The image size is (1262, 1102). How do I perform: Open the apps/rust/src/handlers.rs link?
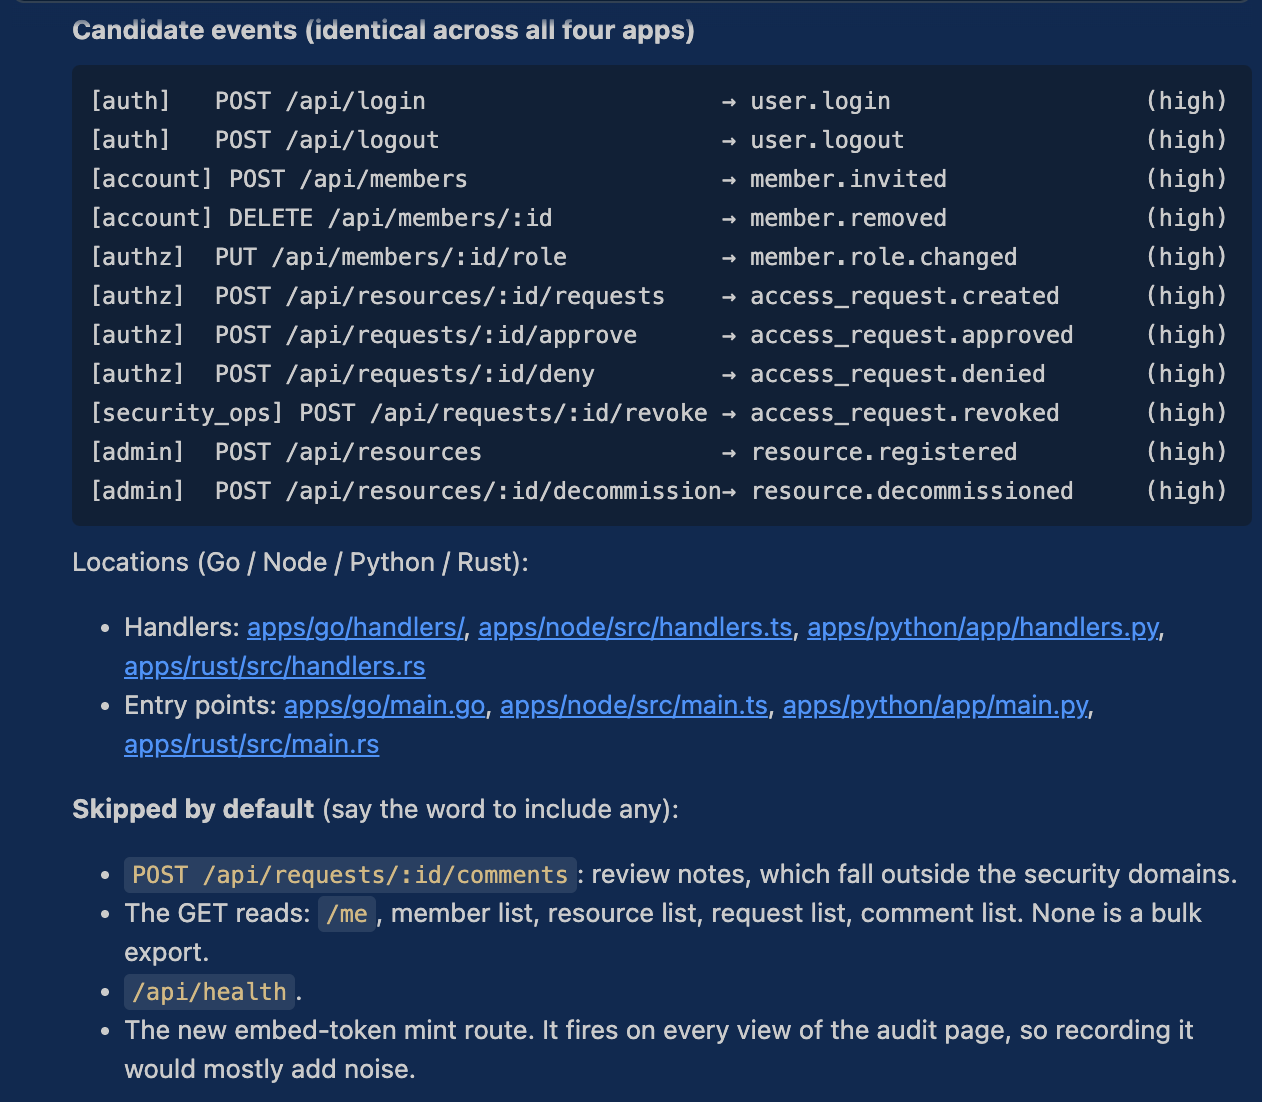pyautogui.click(x=275, y=666)
